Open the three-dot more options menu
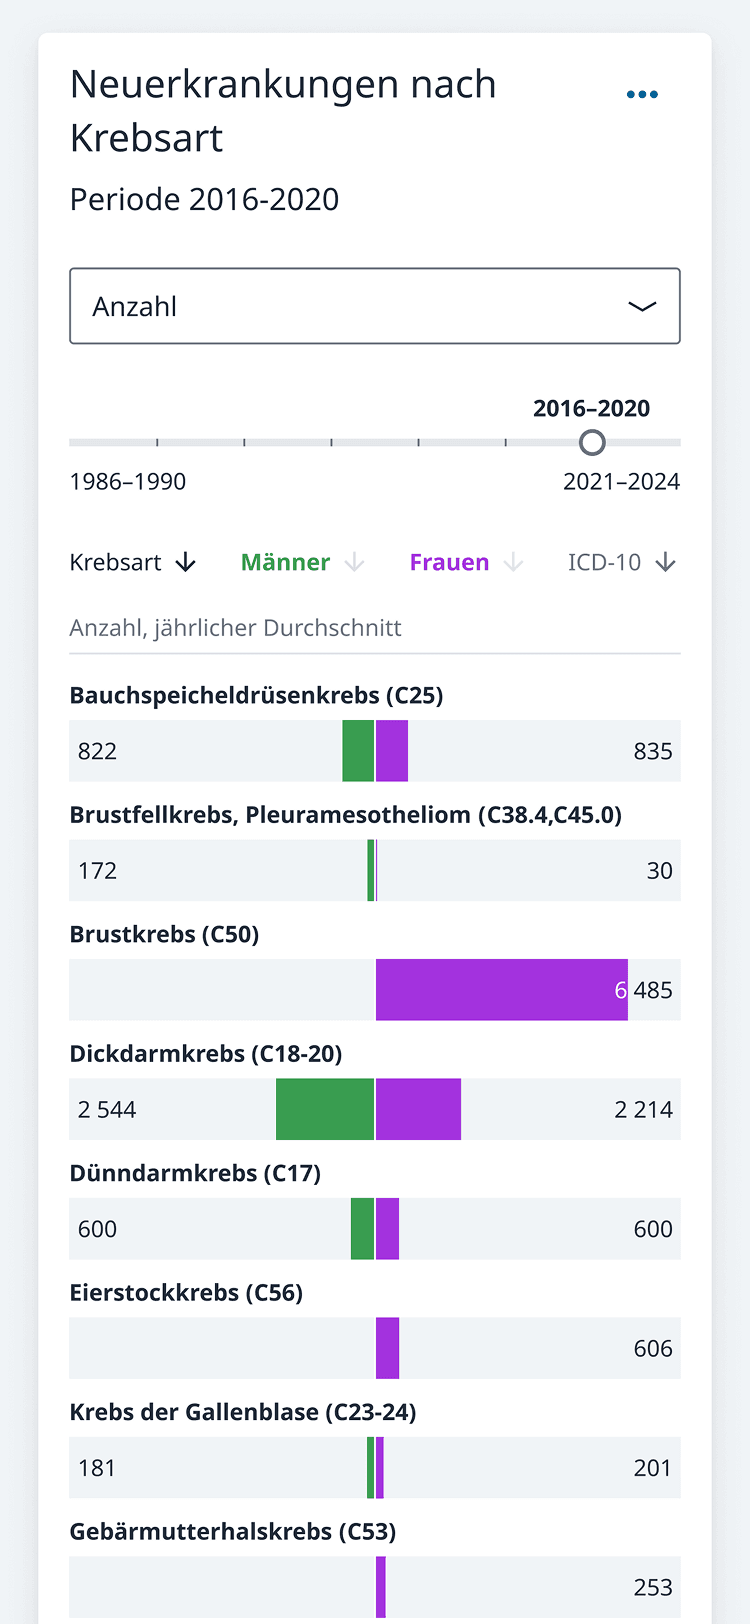 click(x=642, y=94)
